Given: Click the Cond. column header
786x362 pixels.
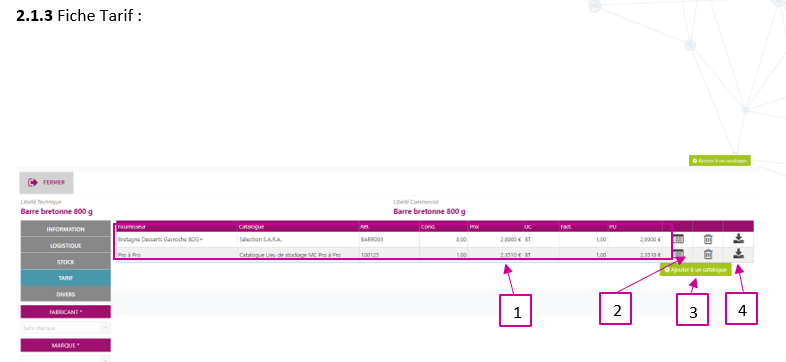Looking at the screenshot, I should (444, 227).
